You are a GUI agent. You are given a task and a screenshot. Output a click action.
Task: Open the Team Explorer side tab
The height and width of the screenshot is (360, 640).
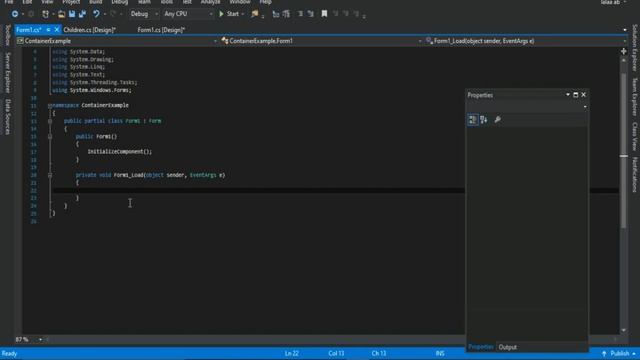[635, 97]
